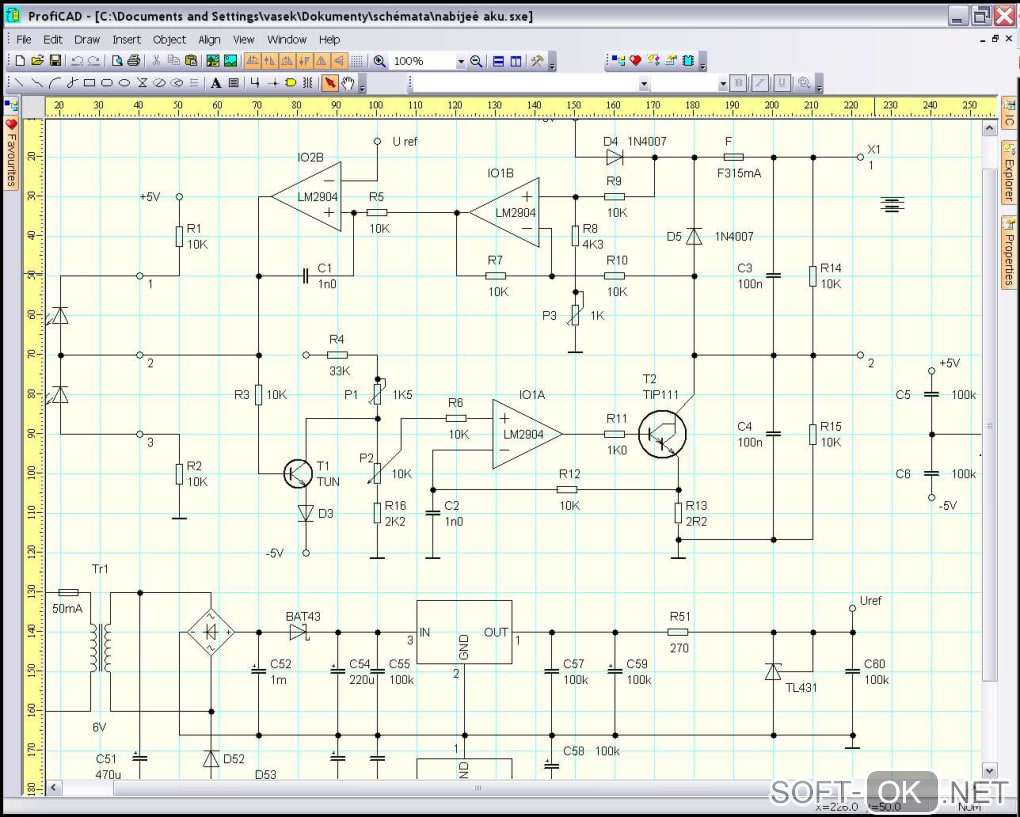Undo the last action
This screenshot has height=817, width=1020.
pyautogui.click(x=77, y=61)
